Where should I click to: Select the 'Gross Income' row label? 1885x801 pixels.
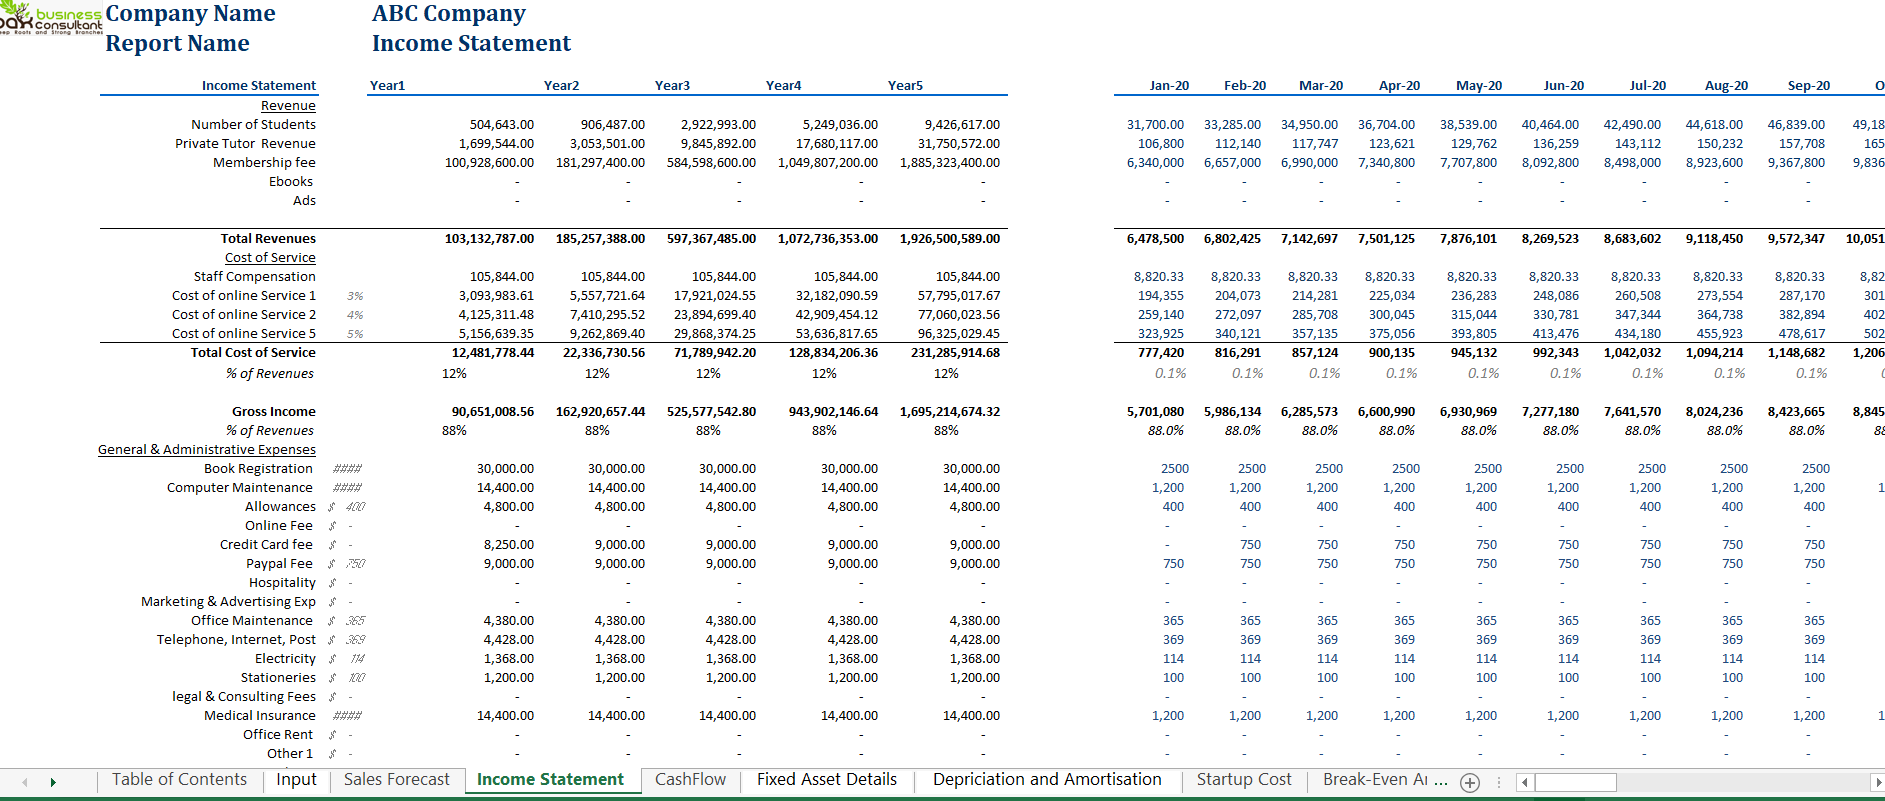coord(274,412)
